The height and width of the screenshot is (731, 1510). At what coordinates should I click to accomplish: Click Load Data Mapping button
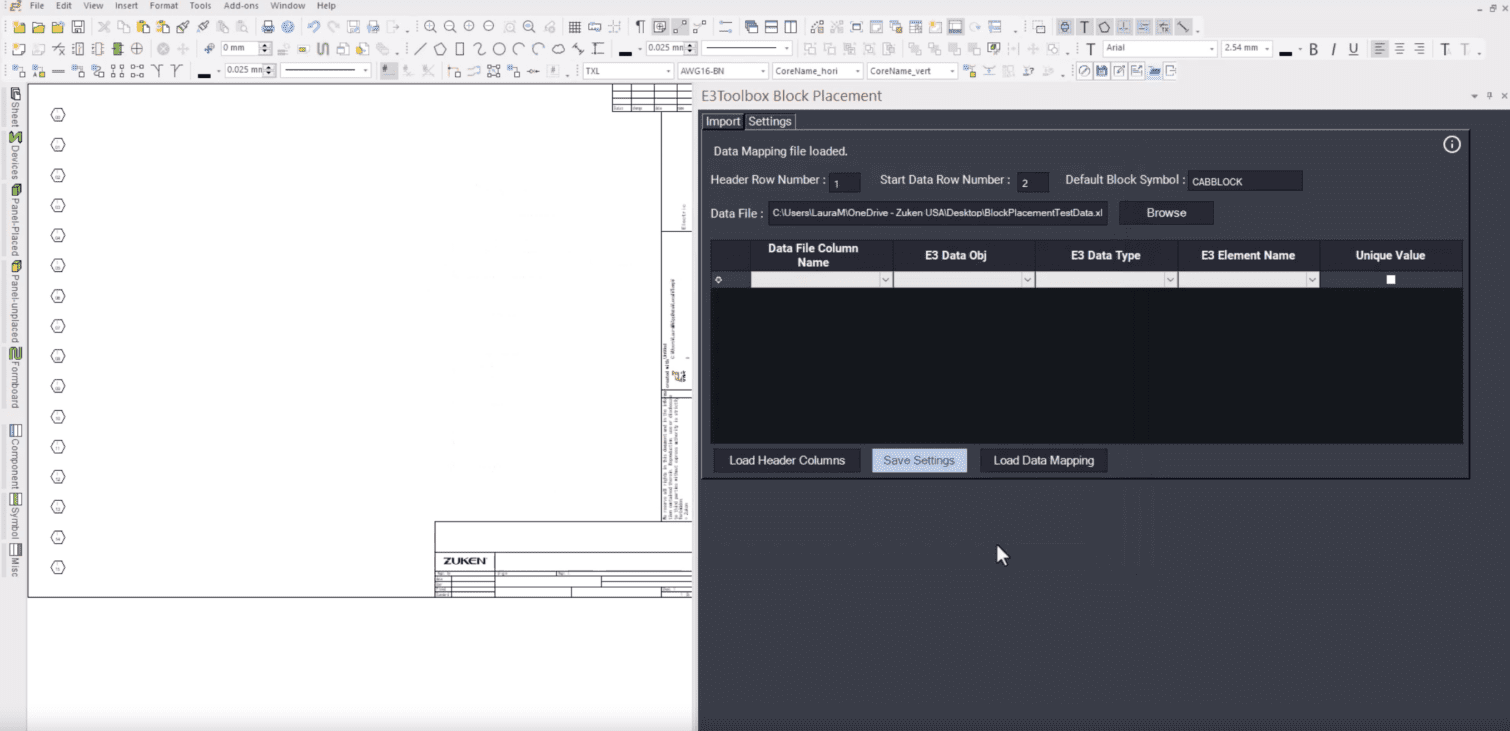click(x=1043, y=461)
